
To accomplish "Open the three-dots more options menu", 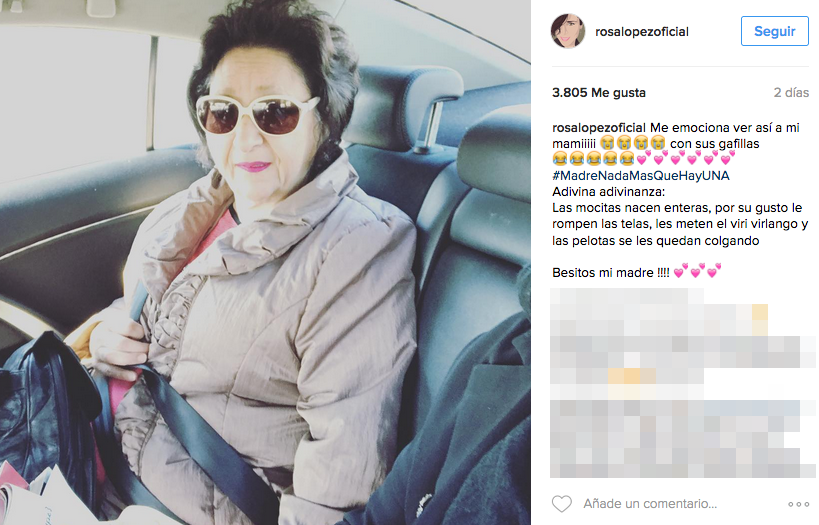I will pyautogui.click(x=798, y=504).
